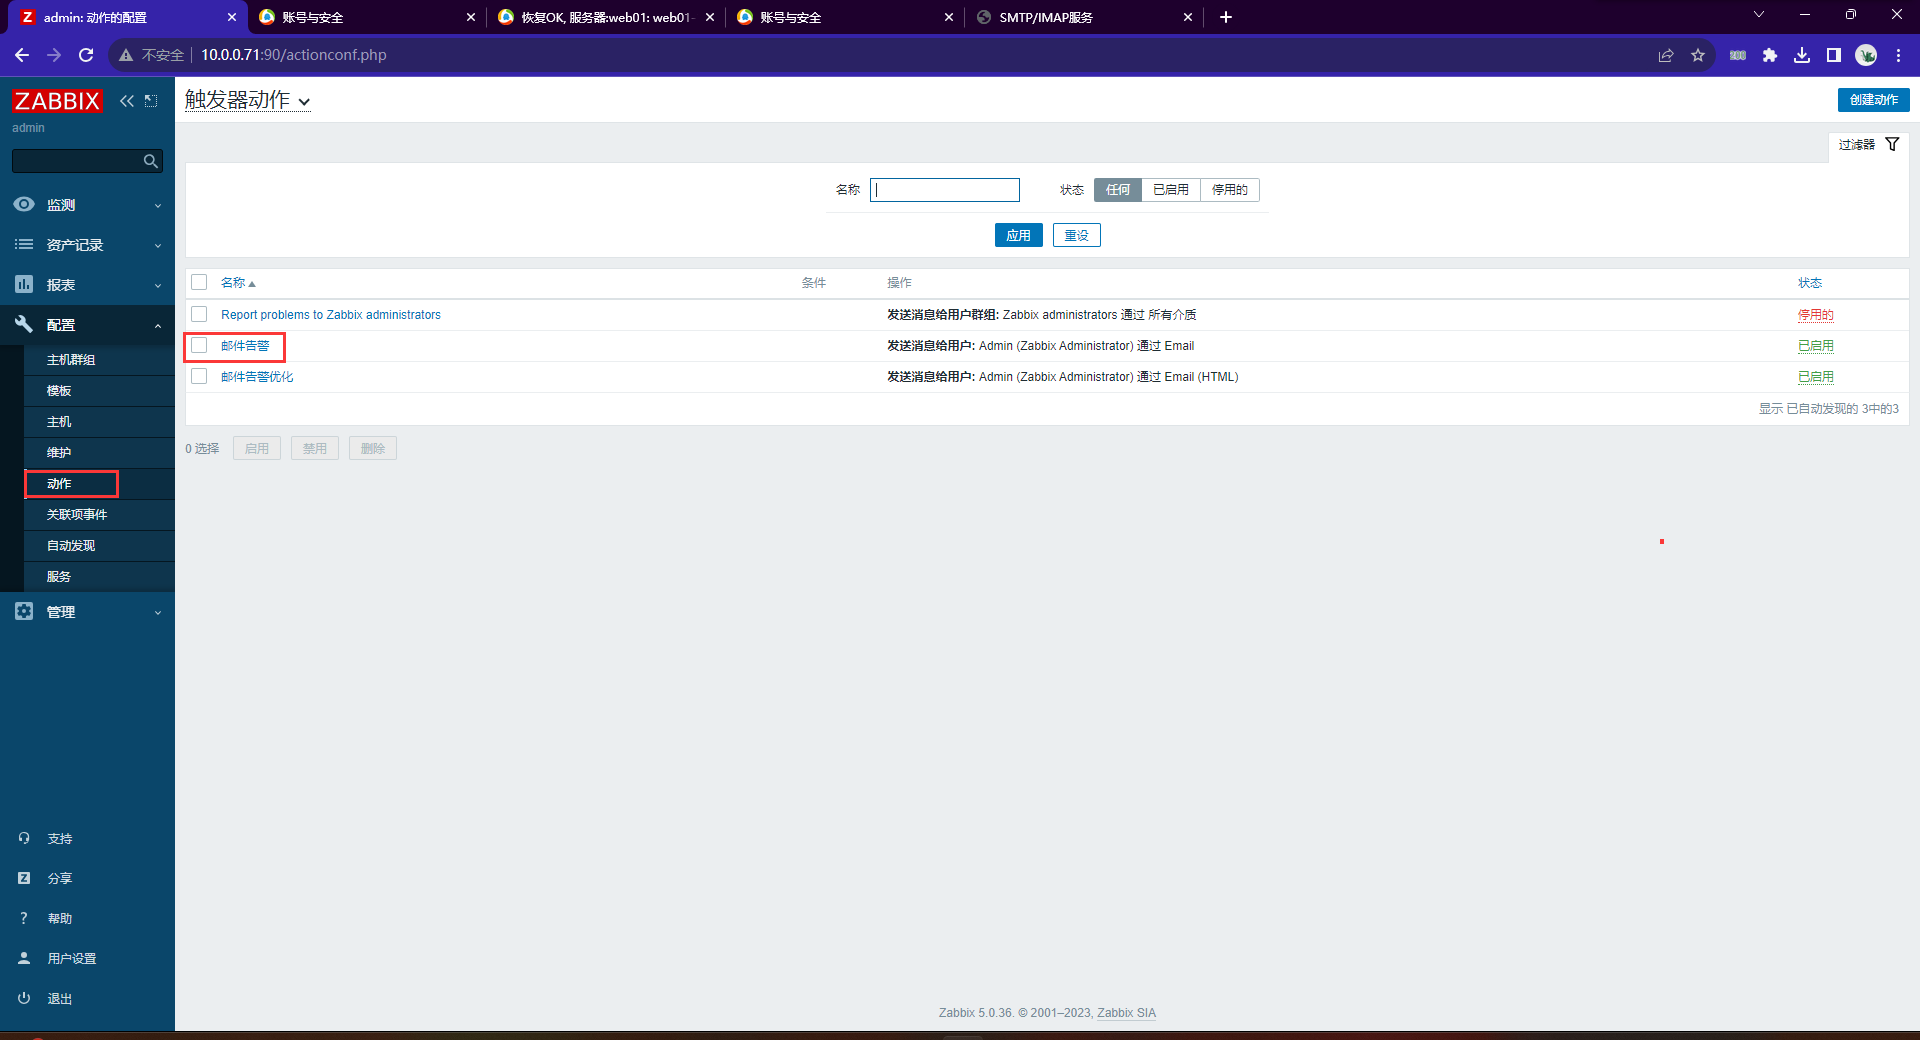The image size is (1920, 1040).
Task: Open the 邮件告警优化 action link
Action: coord(257,377)
